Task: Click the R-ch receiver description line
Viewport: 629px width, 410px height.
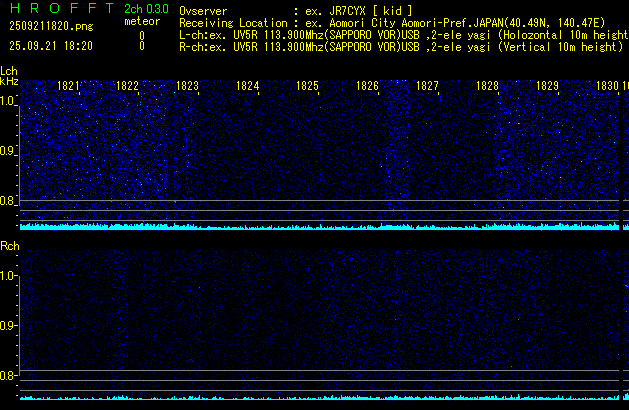Action: [x=400, y=46]
